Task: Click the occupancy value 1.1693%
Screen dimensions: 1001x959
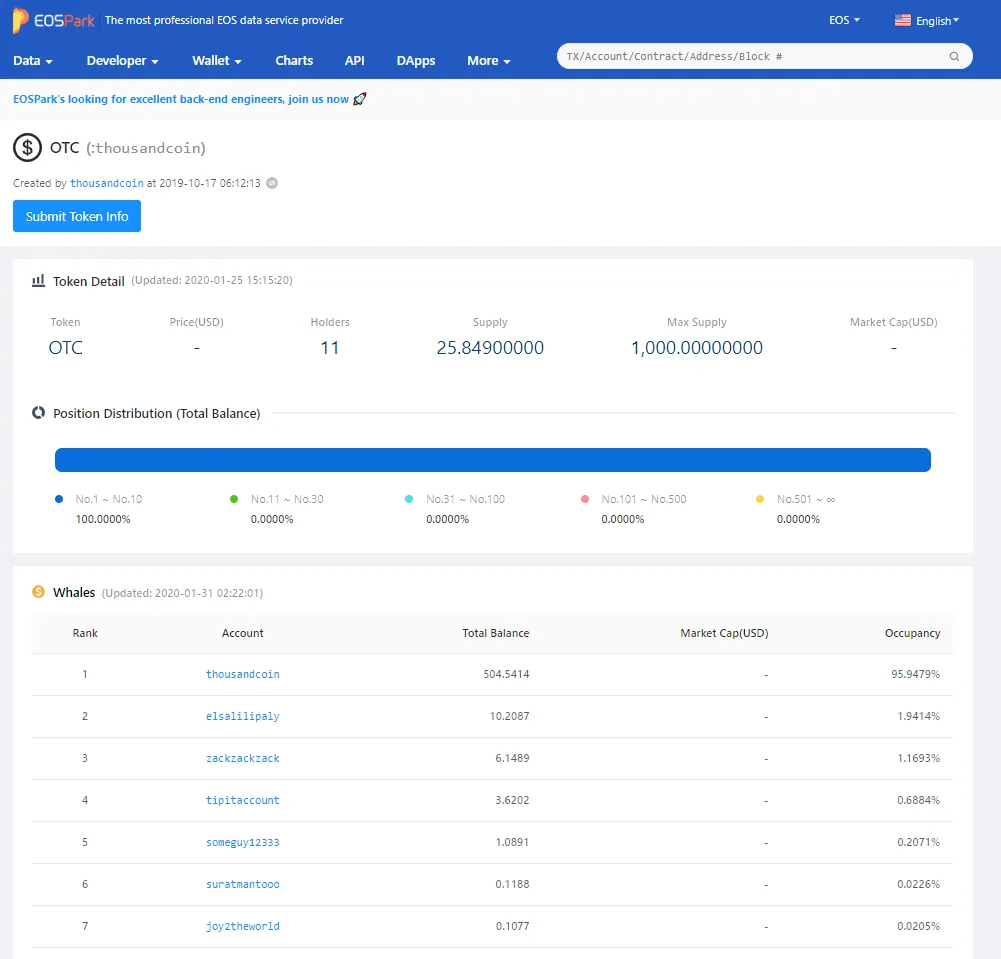Action: point(919,759)
